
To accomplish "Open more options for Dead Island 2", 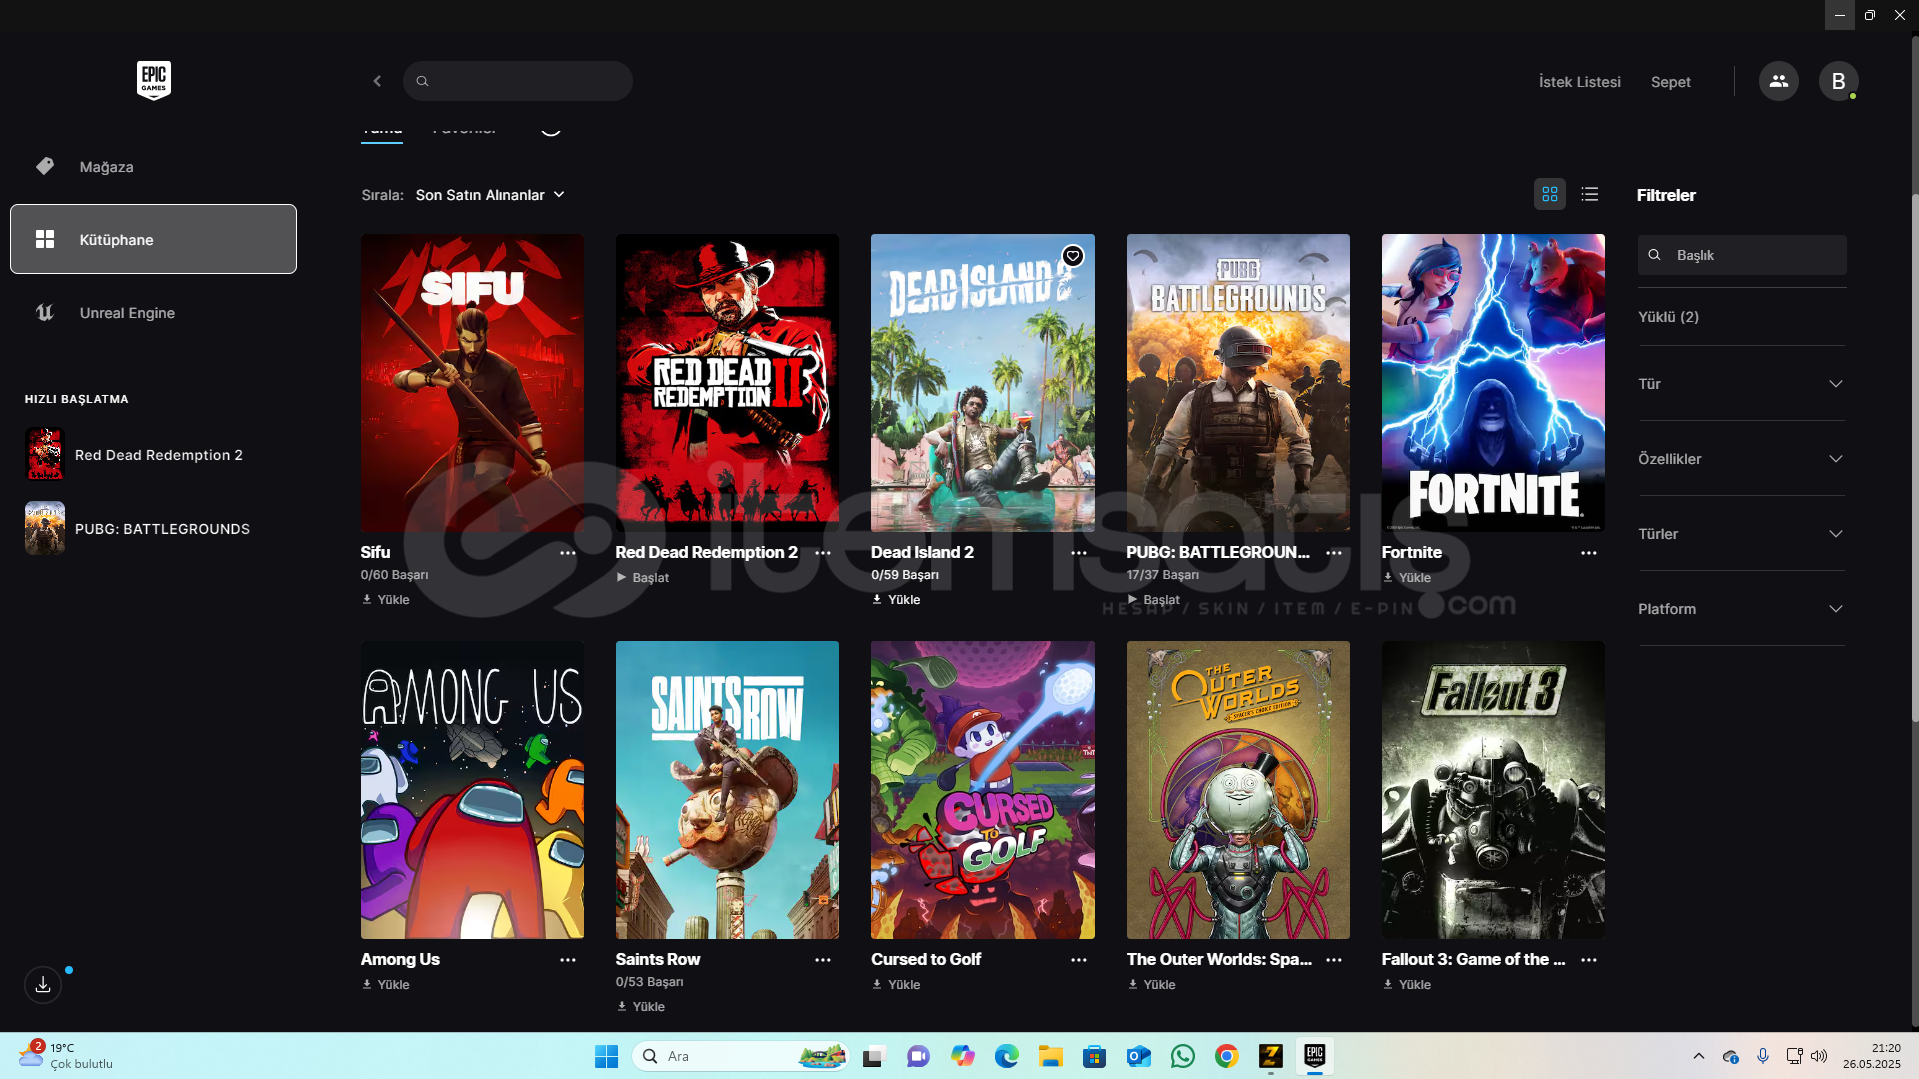I will tap(1078, 553).
